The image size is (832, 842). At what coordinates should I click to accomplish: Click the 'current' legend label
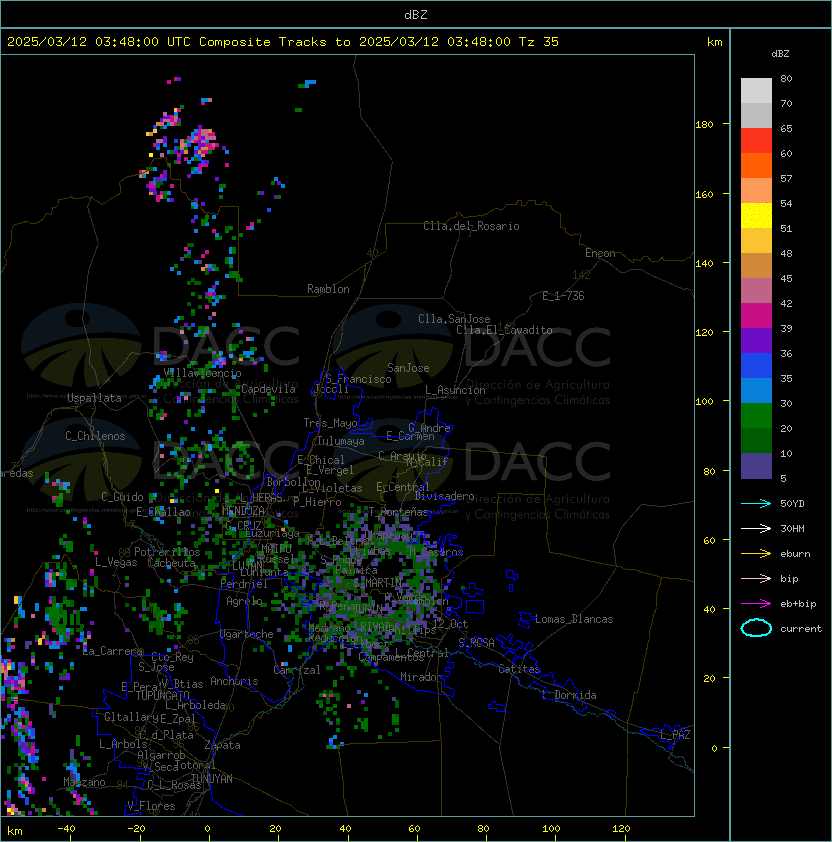pyautogui.click(x=801, y=629)
